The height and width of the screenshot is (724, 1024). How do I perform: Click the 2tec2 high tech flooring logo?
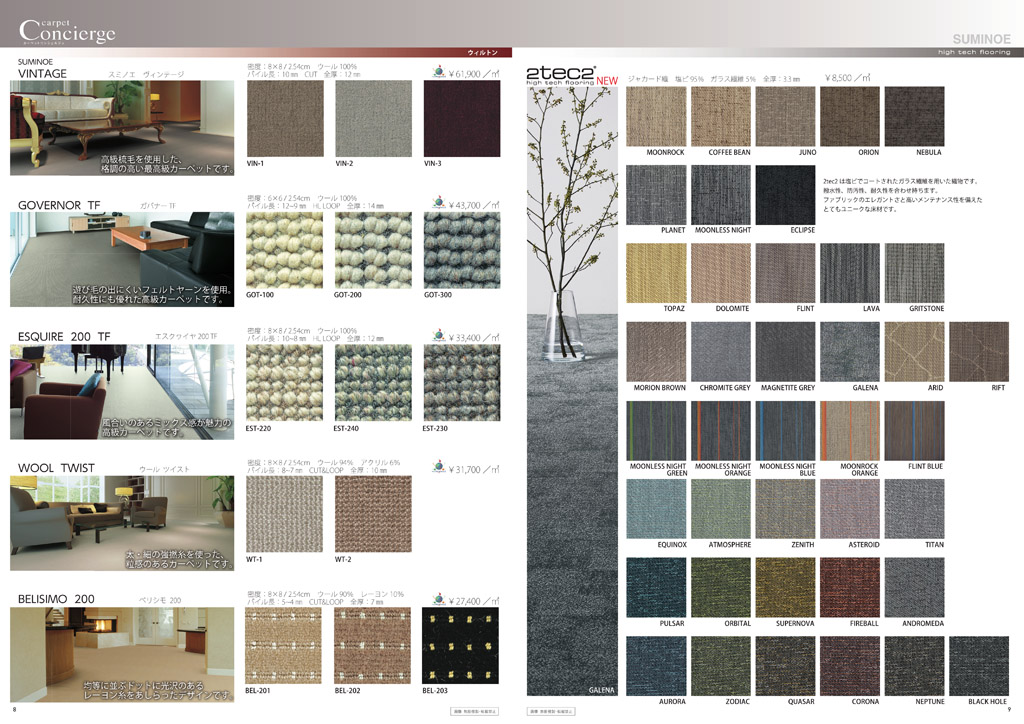[x=560, y=76]
